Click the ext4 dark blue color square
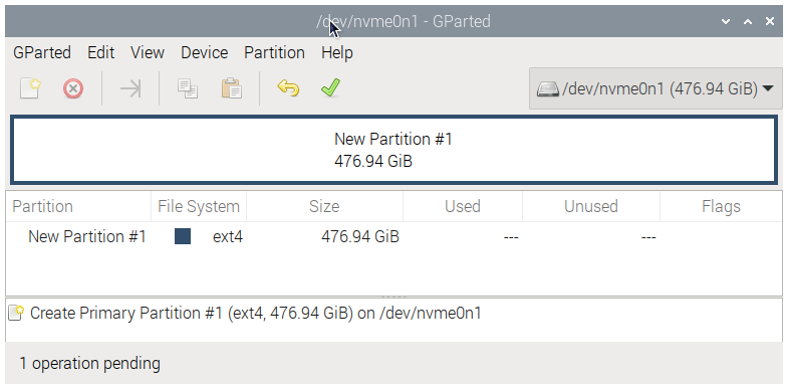Screen dimensions: 788x387 [x=183, y=236]
